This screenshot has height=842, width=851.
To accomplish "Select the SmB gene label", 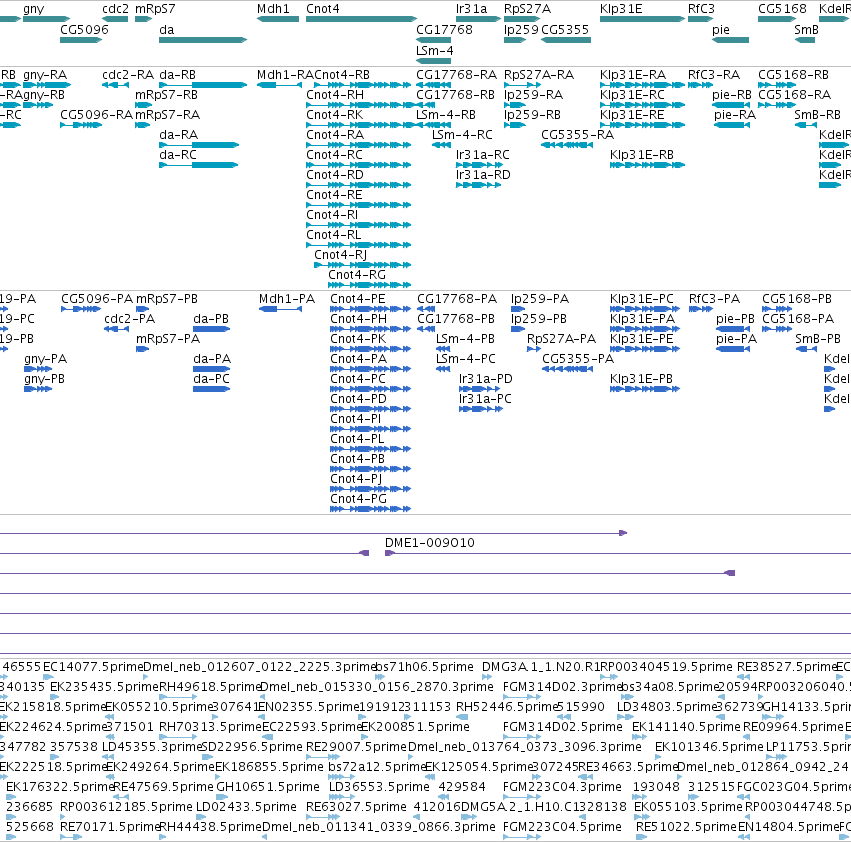I will click(x=806, y=29).
